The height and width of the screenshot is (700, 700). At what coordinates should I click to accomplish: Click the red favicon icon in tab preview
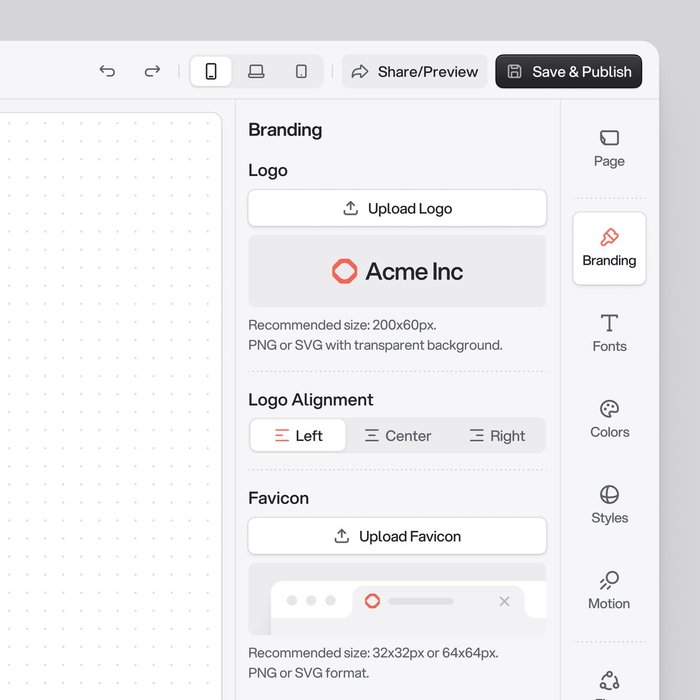372,601
